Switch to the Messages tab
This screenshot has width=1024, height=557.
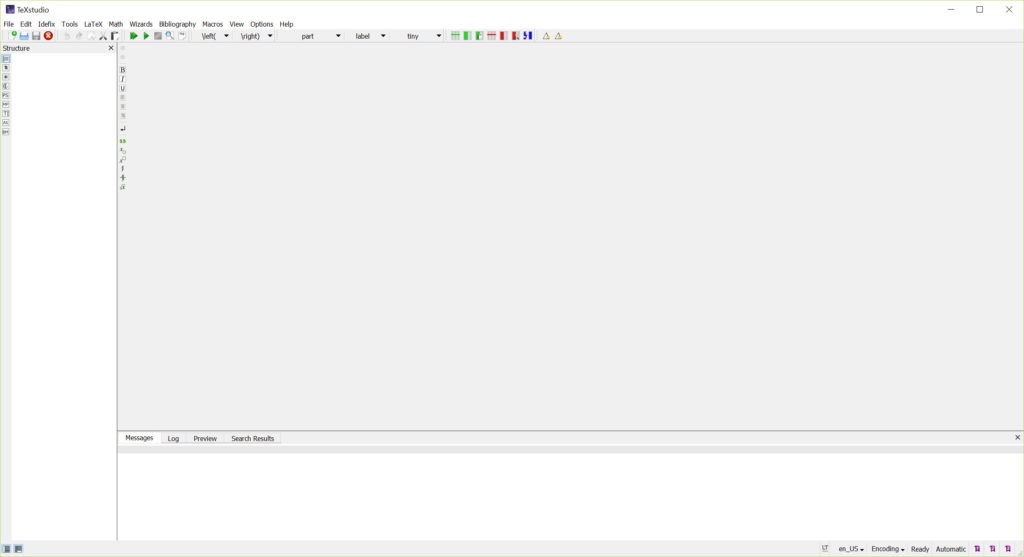[x=139, y=438]
